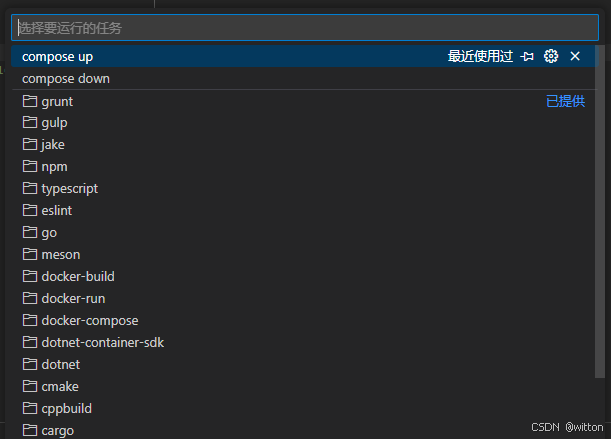Click the grunt folder icon

click(x=29, y=101)
